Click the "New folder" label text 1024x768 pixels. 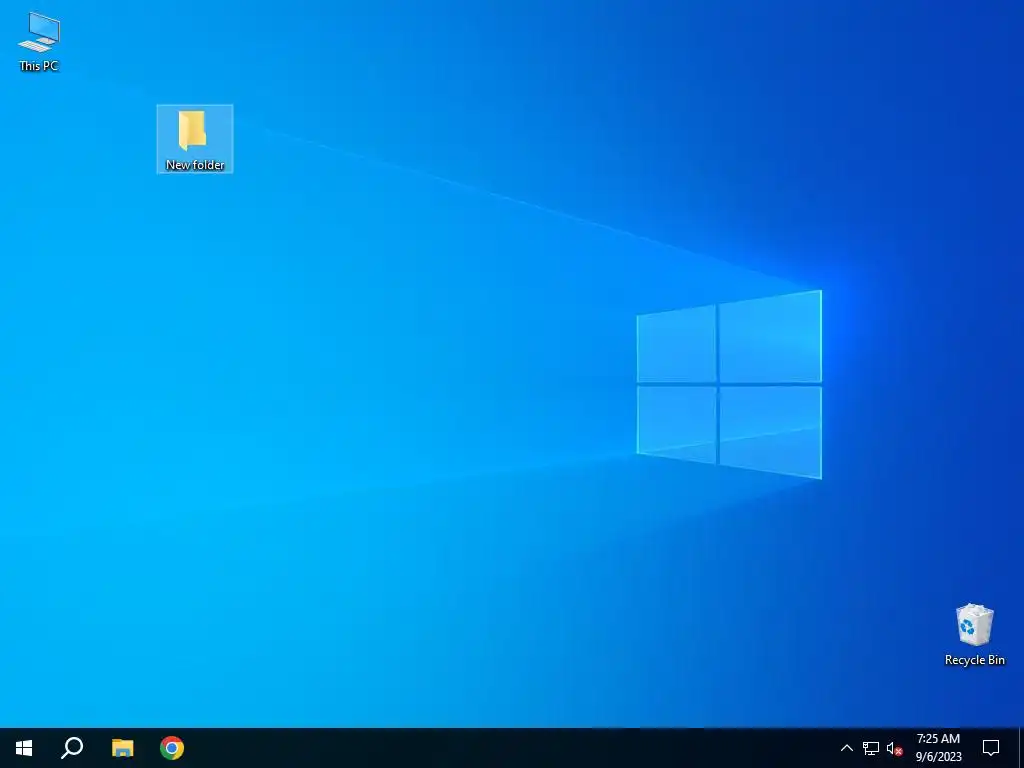tap(195, 165)
